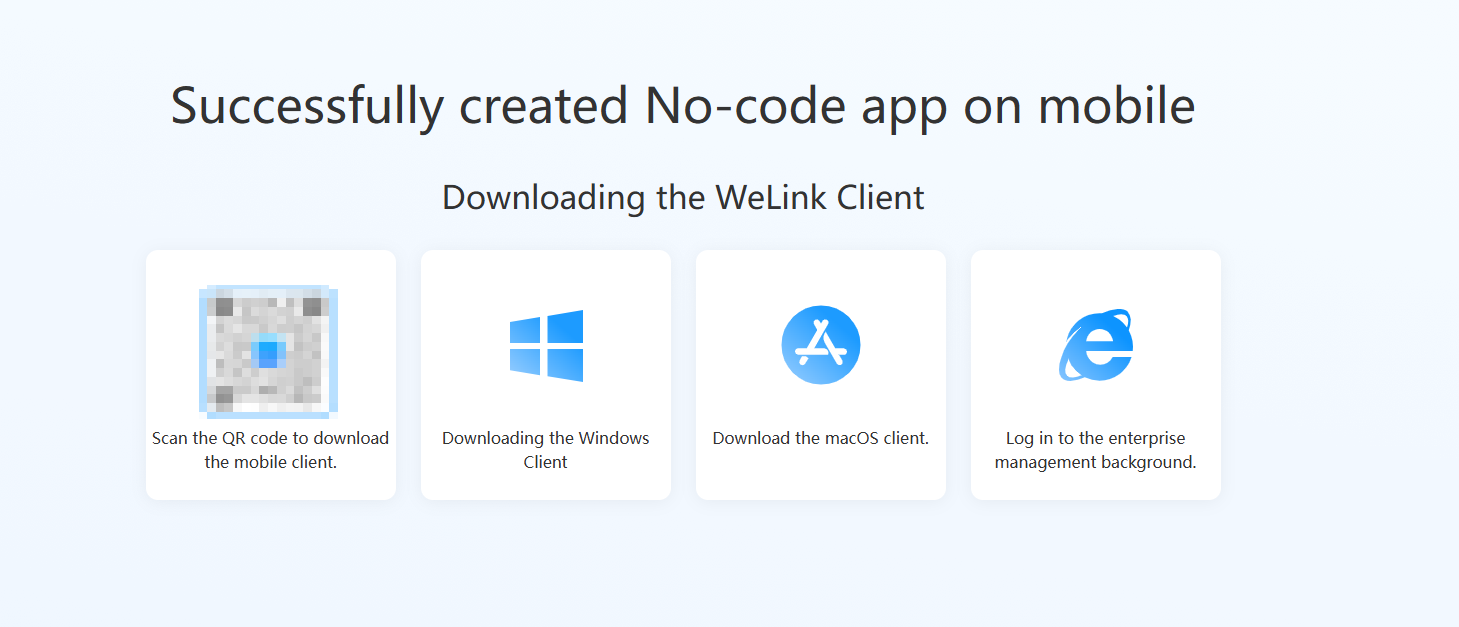Click 'Scan the QR code to download' caption
This screenshot has height=627, width=1459.
pos(270,438)
